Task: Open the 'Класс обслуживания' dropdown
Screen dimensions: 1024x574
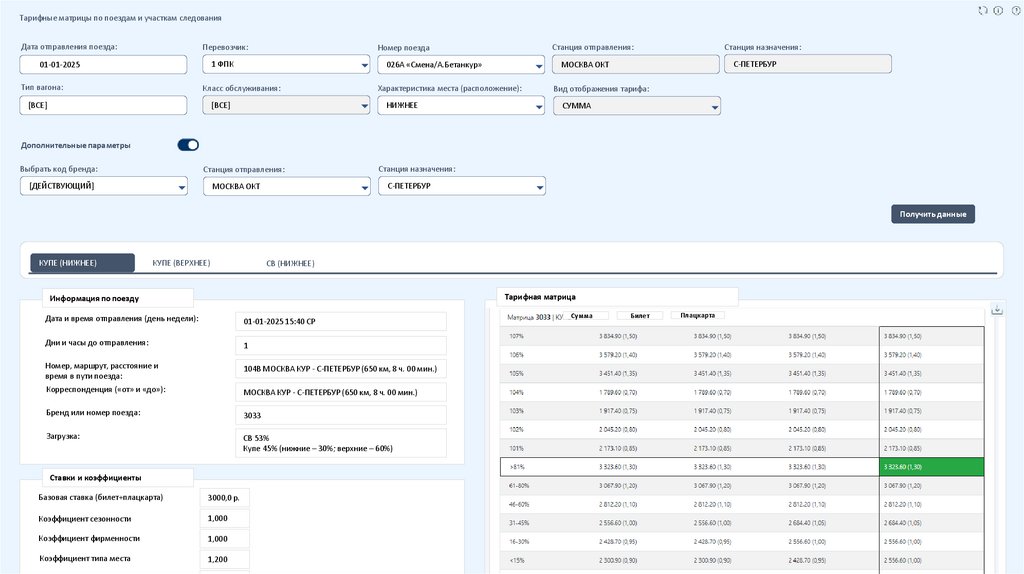Action: click(x=285, y=105)
